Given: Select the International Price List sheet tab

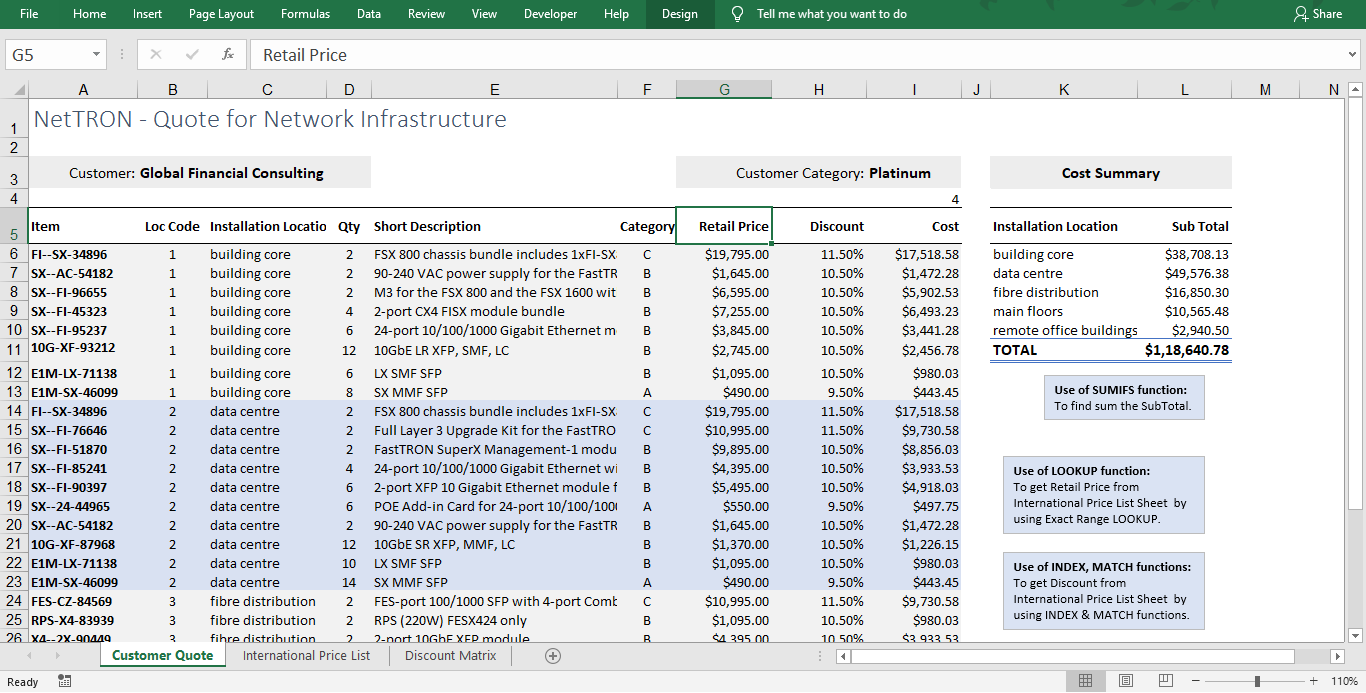Looking at the screenshot, I should [306, 655].
